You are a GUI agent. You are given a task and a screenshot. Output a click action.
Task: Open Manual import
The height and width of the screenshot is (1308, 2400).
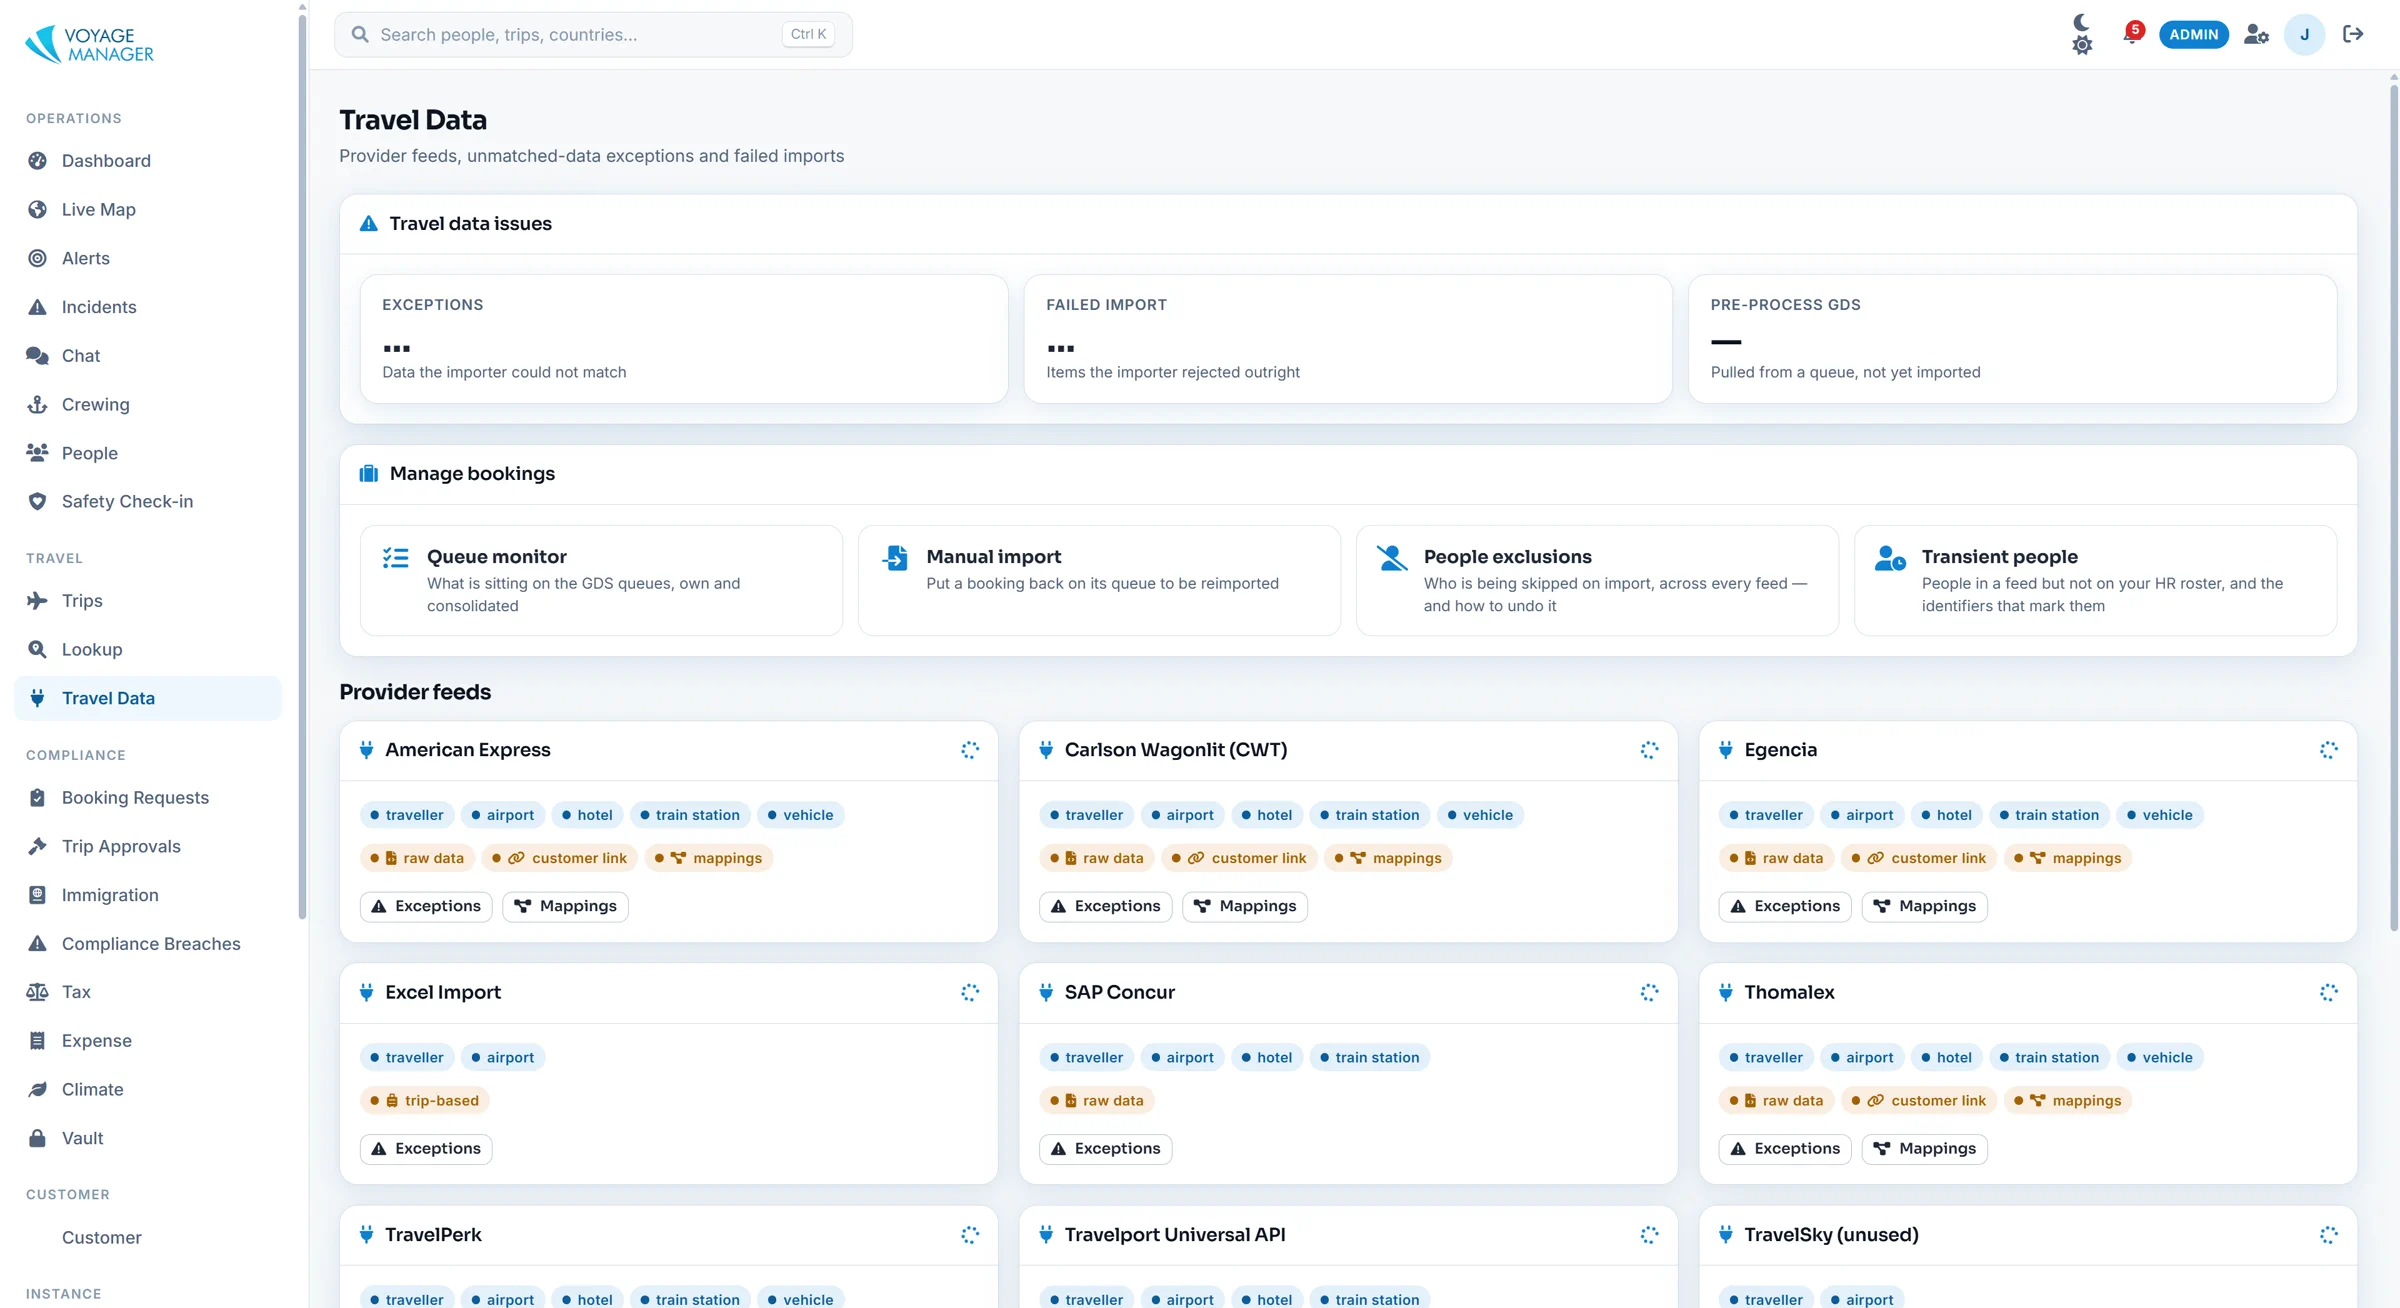(x=1099, y=580)
